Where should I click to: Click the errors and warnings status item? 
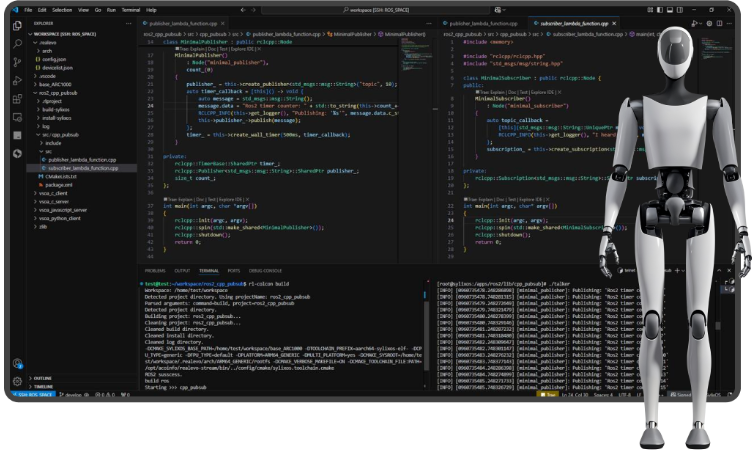click(x=105, y=395)
